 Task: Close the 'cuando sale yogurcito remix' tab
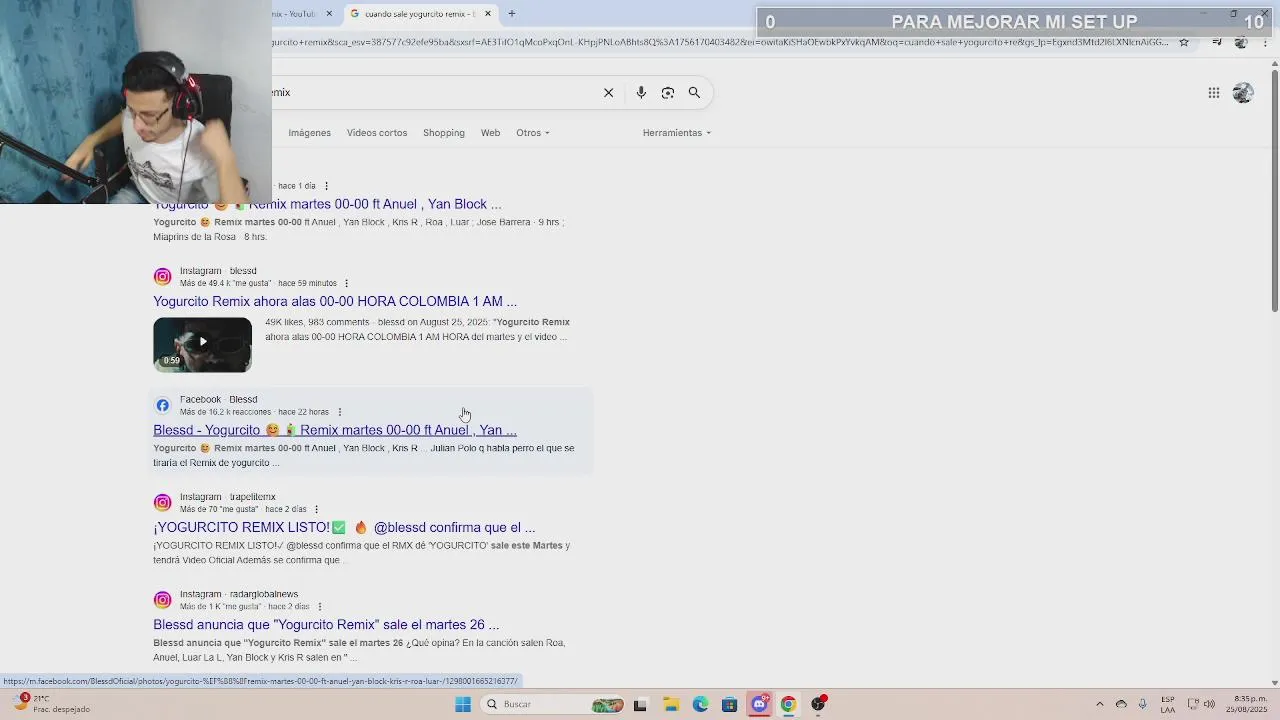pyautogui.click(x=488, y=14)
